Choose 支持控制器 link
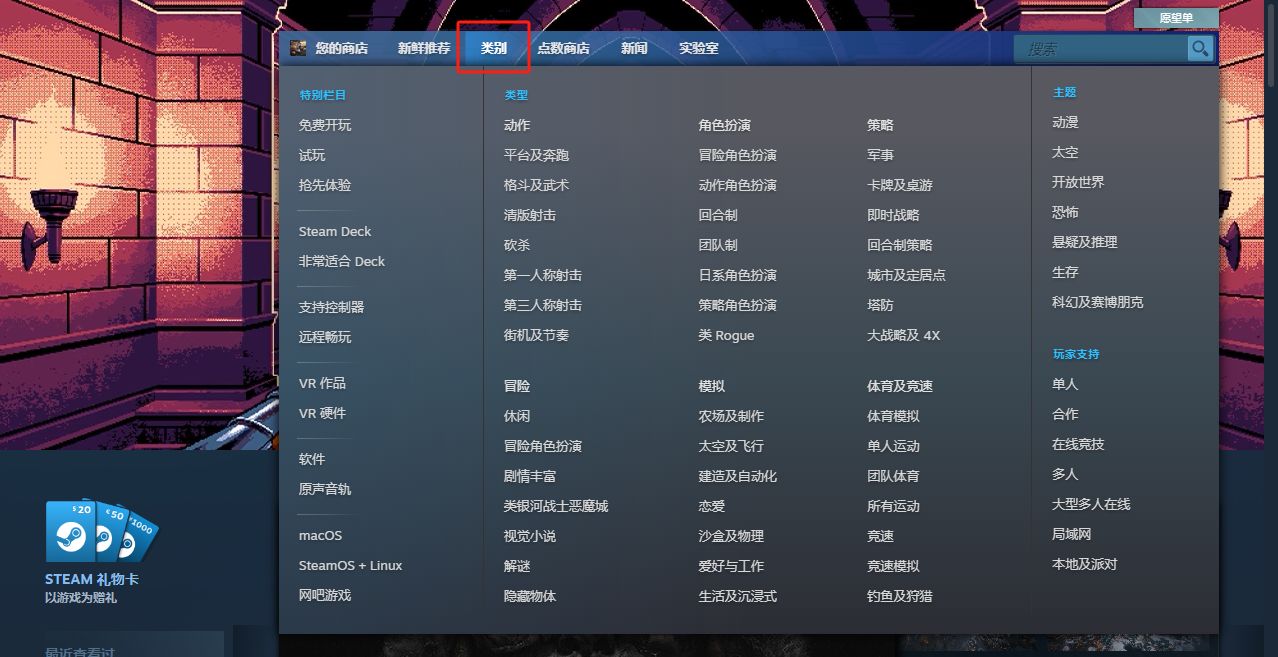1278x657 pixels. pos(331,307)
